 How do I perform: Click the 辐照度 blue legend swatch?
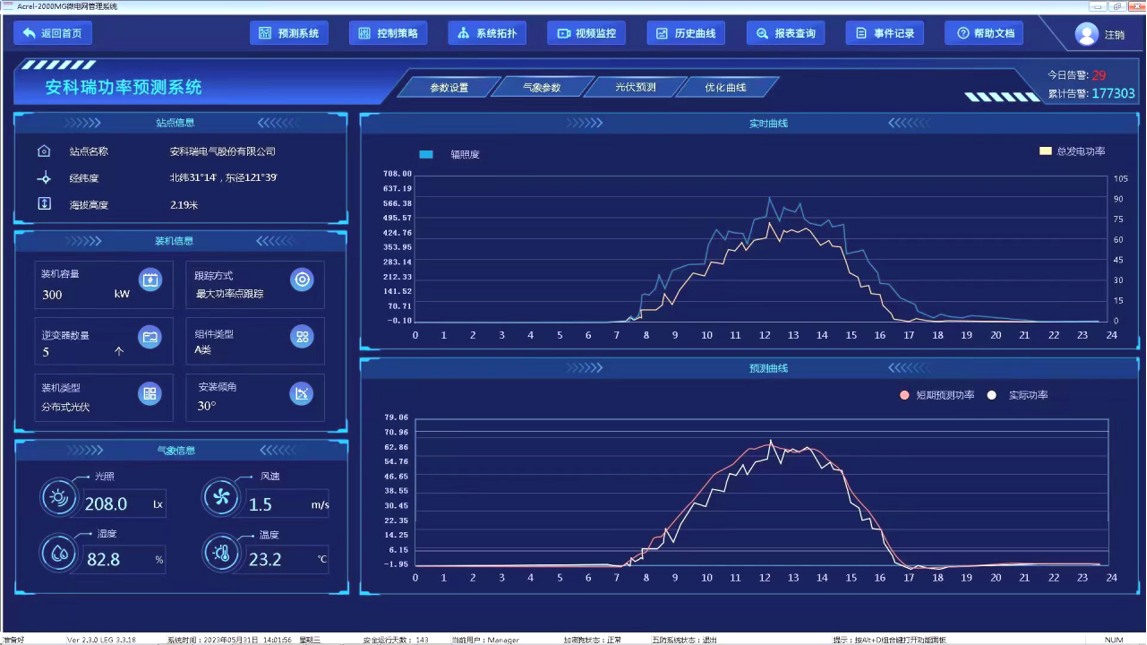pyautogui.click(x=426, y=154)
